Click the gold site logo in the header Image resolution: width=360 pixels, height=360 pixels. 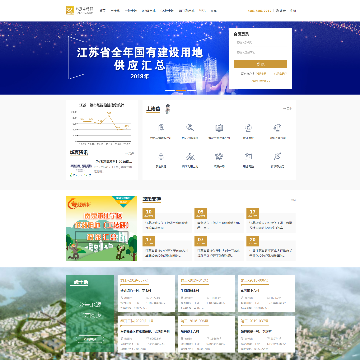(70, 10)
